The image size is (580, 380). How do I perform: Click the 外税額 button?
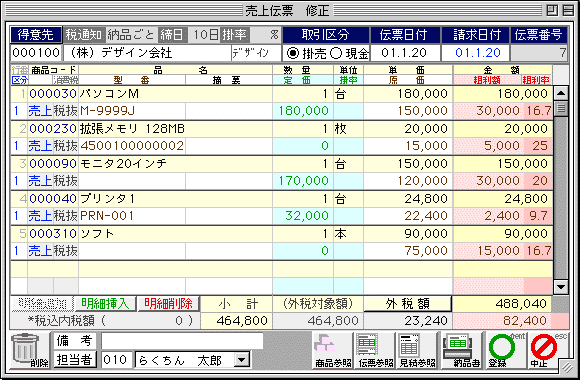pos(408,304)
